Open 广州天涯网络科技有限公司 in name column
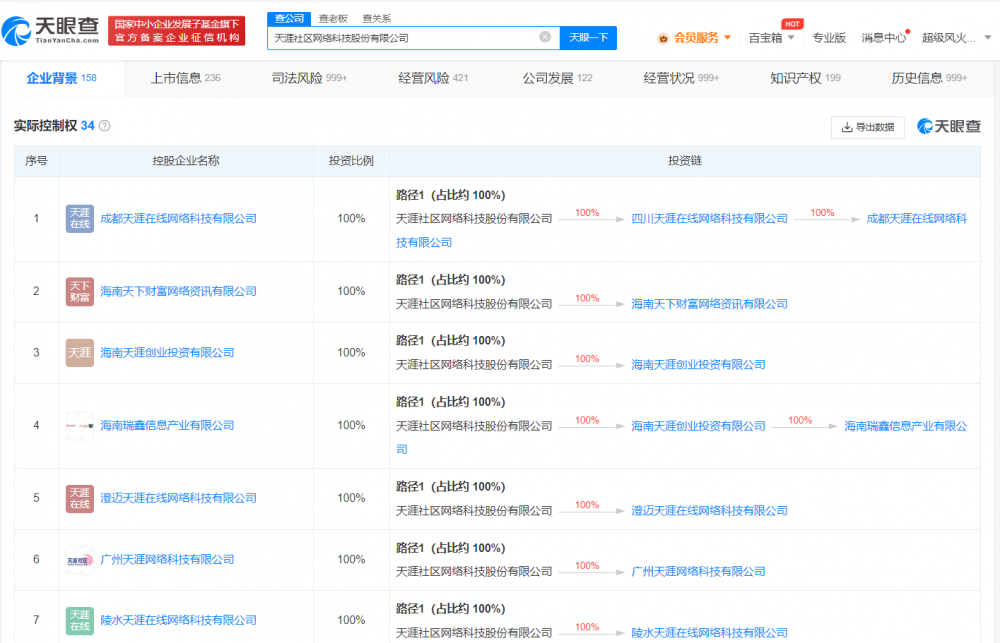 tap(167, 559)
